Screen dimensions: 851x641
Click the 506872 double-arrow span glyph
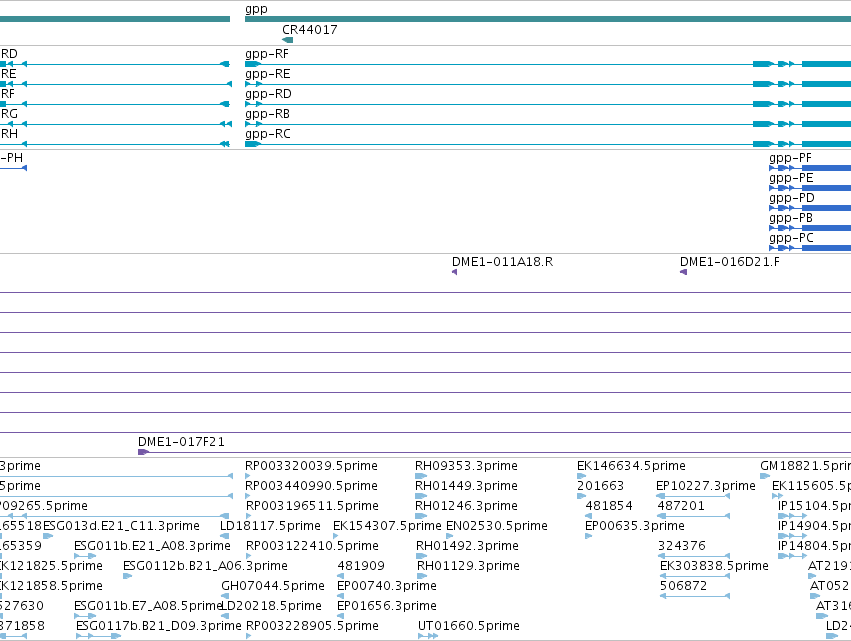(695, 596)
